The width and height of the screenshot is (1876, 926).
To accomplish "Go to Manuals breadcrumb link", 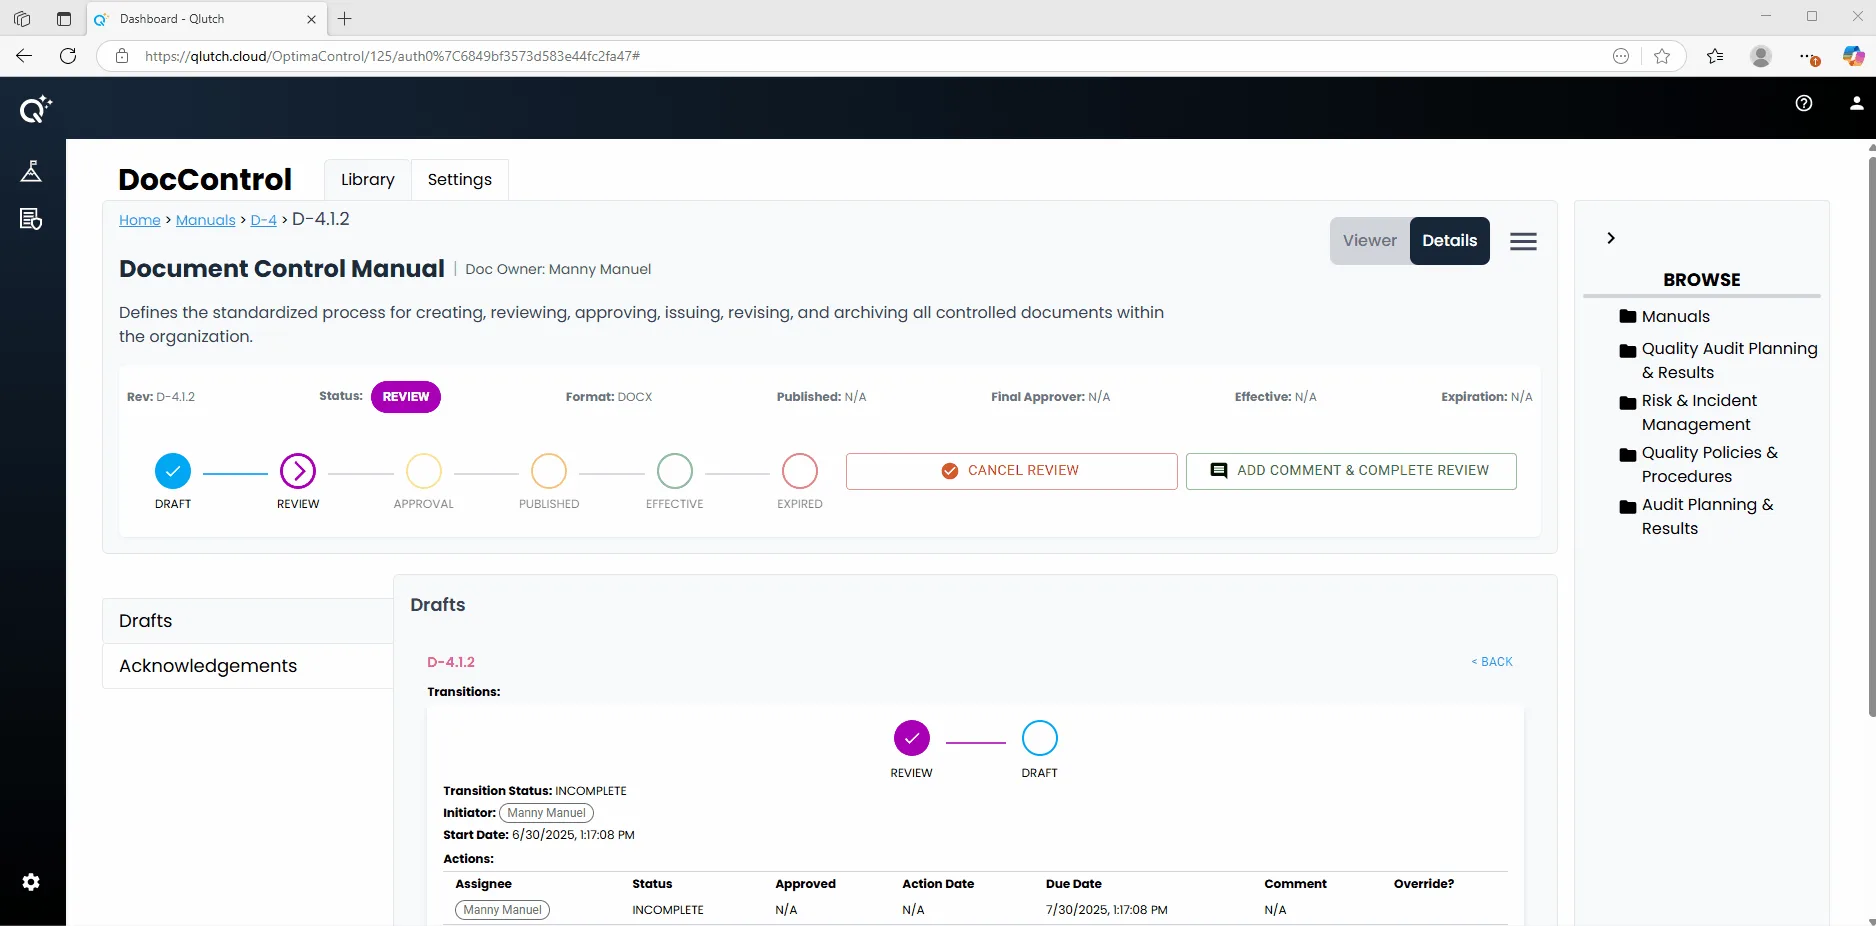I will coord(206,220).
